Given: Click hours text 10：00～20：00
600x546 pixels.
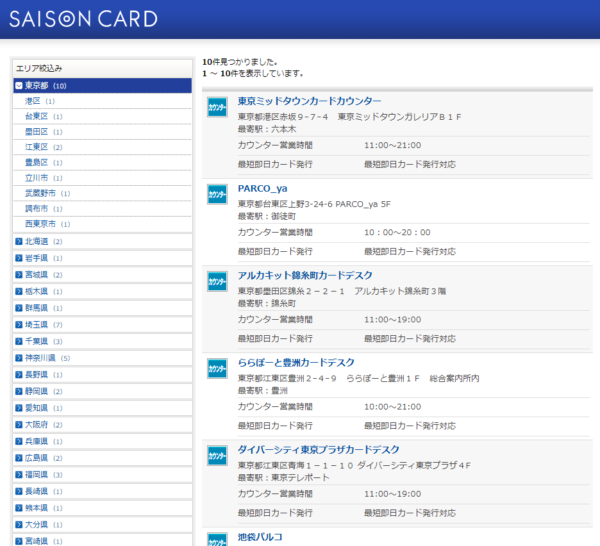Looking at the screenshot, I should (397, 232).
